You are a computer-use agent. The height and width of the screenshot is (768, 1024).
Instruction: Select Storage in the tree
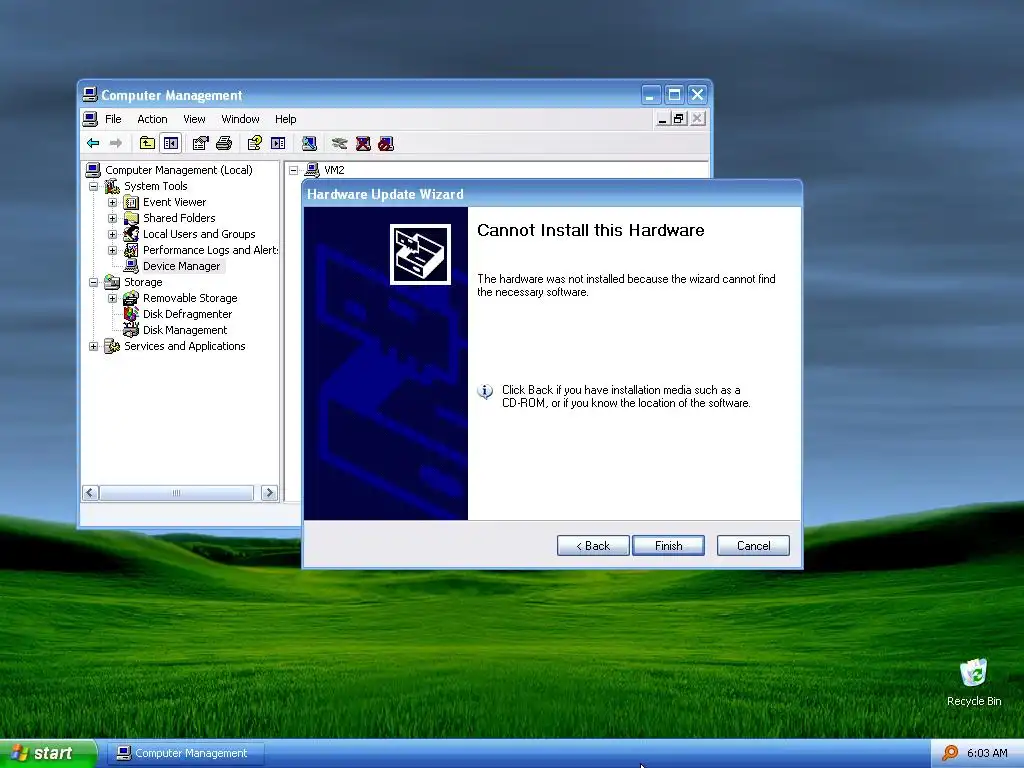(143, 282)
